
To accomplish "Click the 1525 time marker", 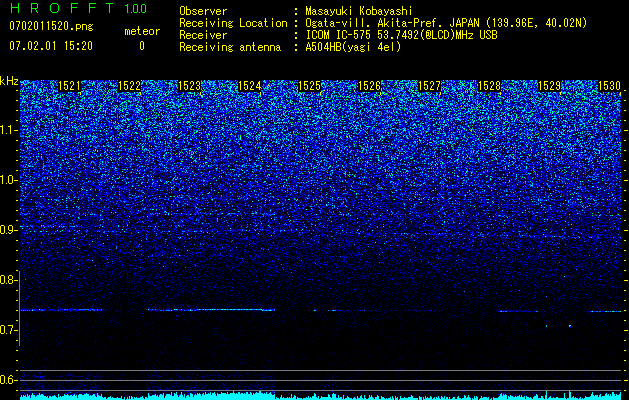I will (x=310, y=86).
